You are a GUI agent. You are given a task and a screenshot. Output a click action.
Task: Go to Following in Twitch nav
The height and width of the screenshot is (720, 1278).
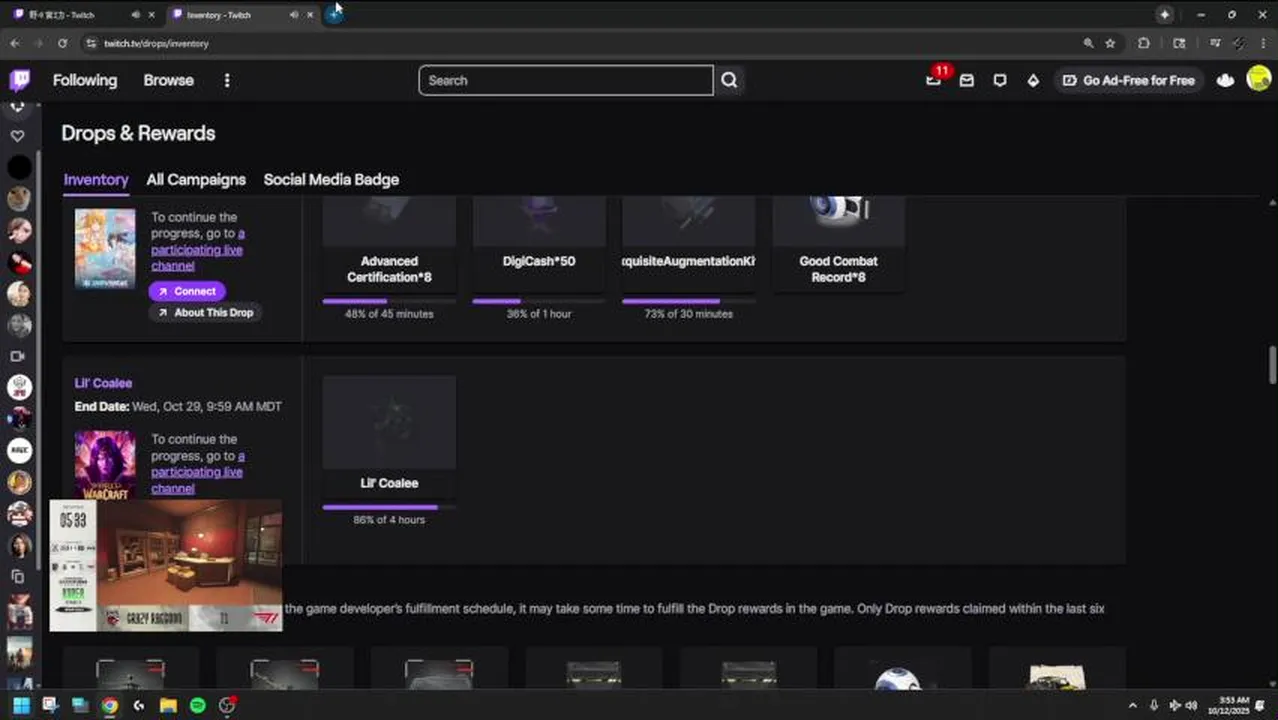tap(85, 80)
